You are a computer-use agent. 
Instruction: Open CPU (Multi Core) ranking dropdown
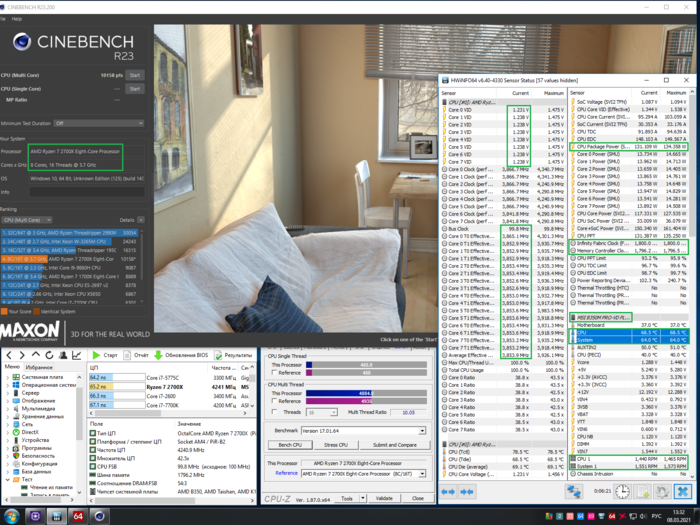coord(27,220)
